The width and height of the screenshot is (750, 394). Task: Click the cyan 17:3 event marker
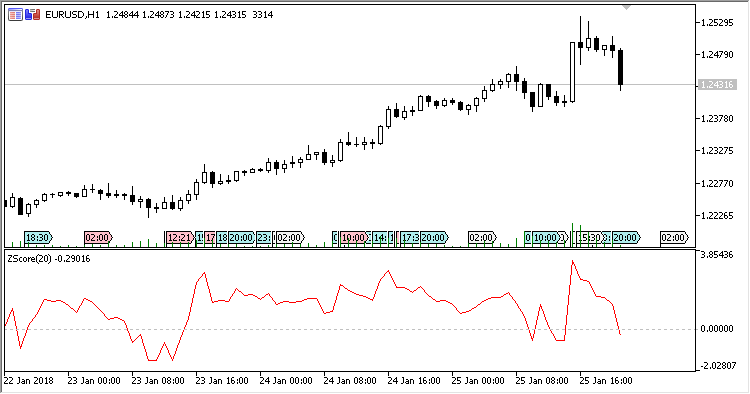(x=410, y=238)
